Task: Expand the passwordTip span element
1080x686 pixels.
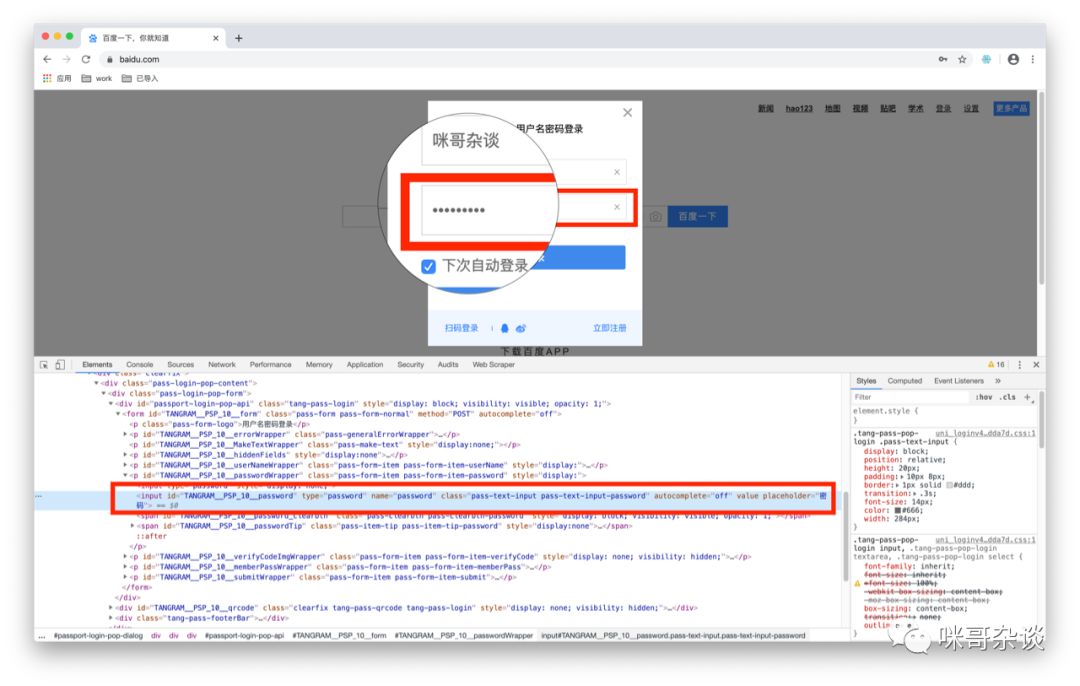Action: click(132, 526)
